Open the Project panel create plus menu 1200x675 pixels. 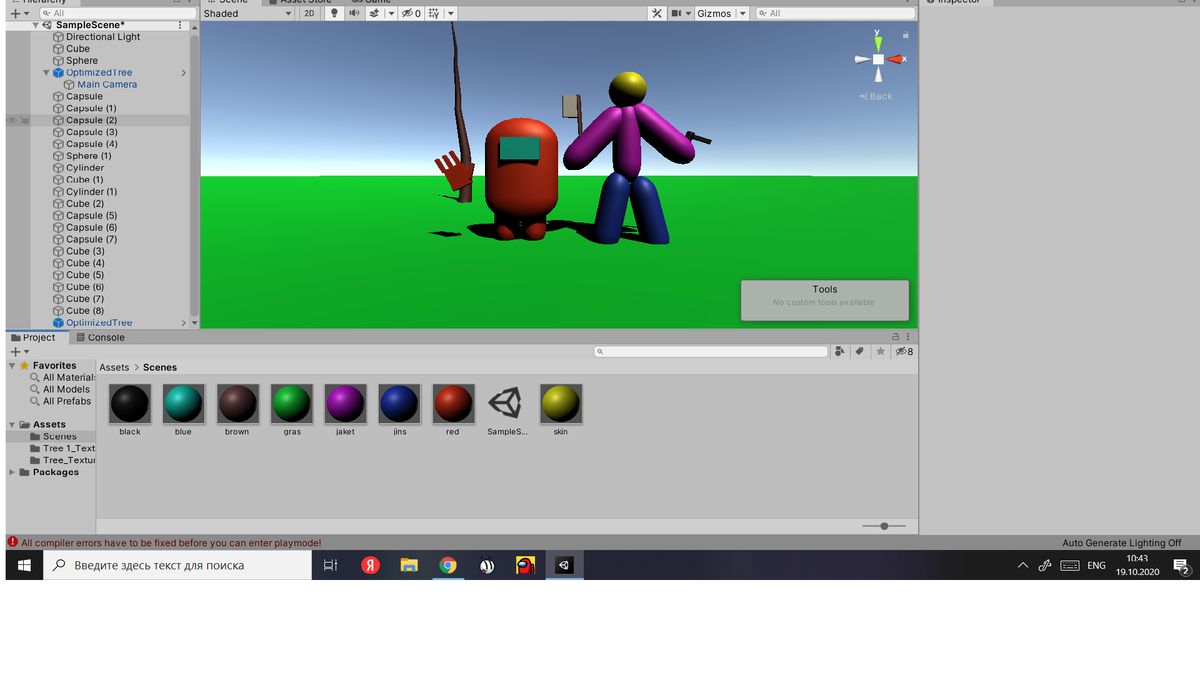(x=18, y=352)
